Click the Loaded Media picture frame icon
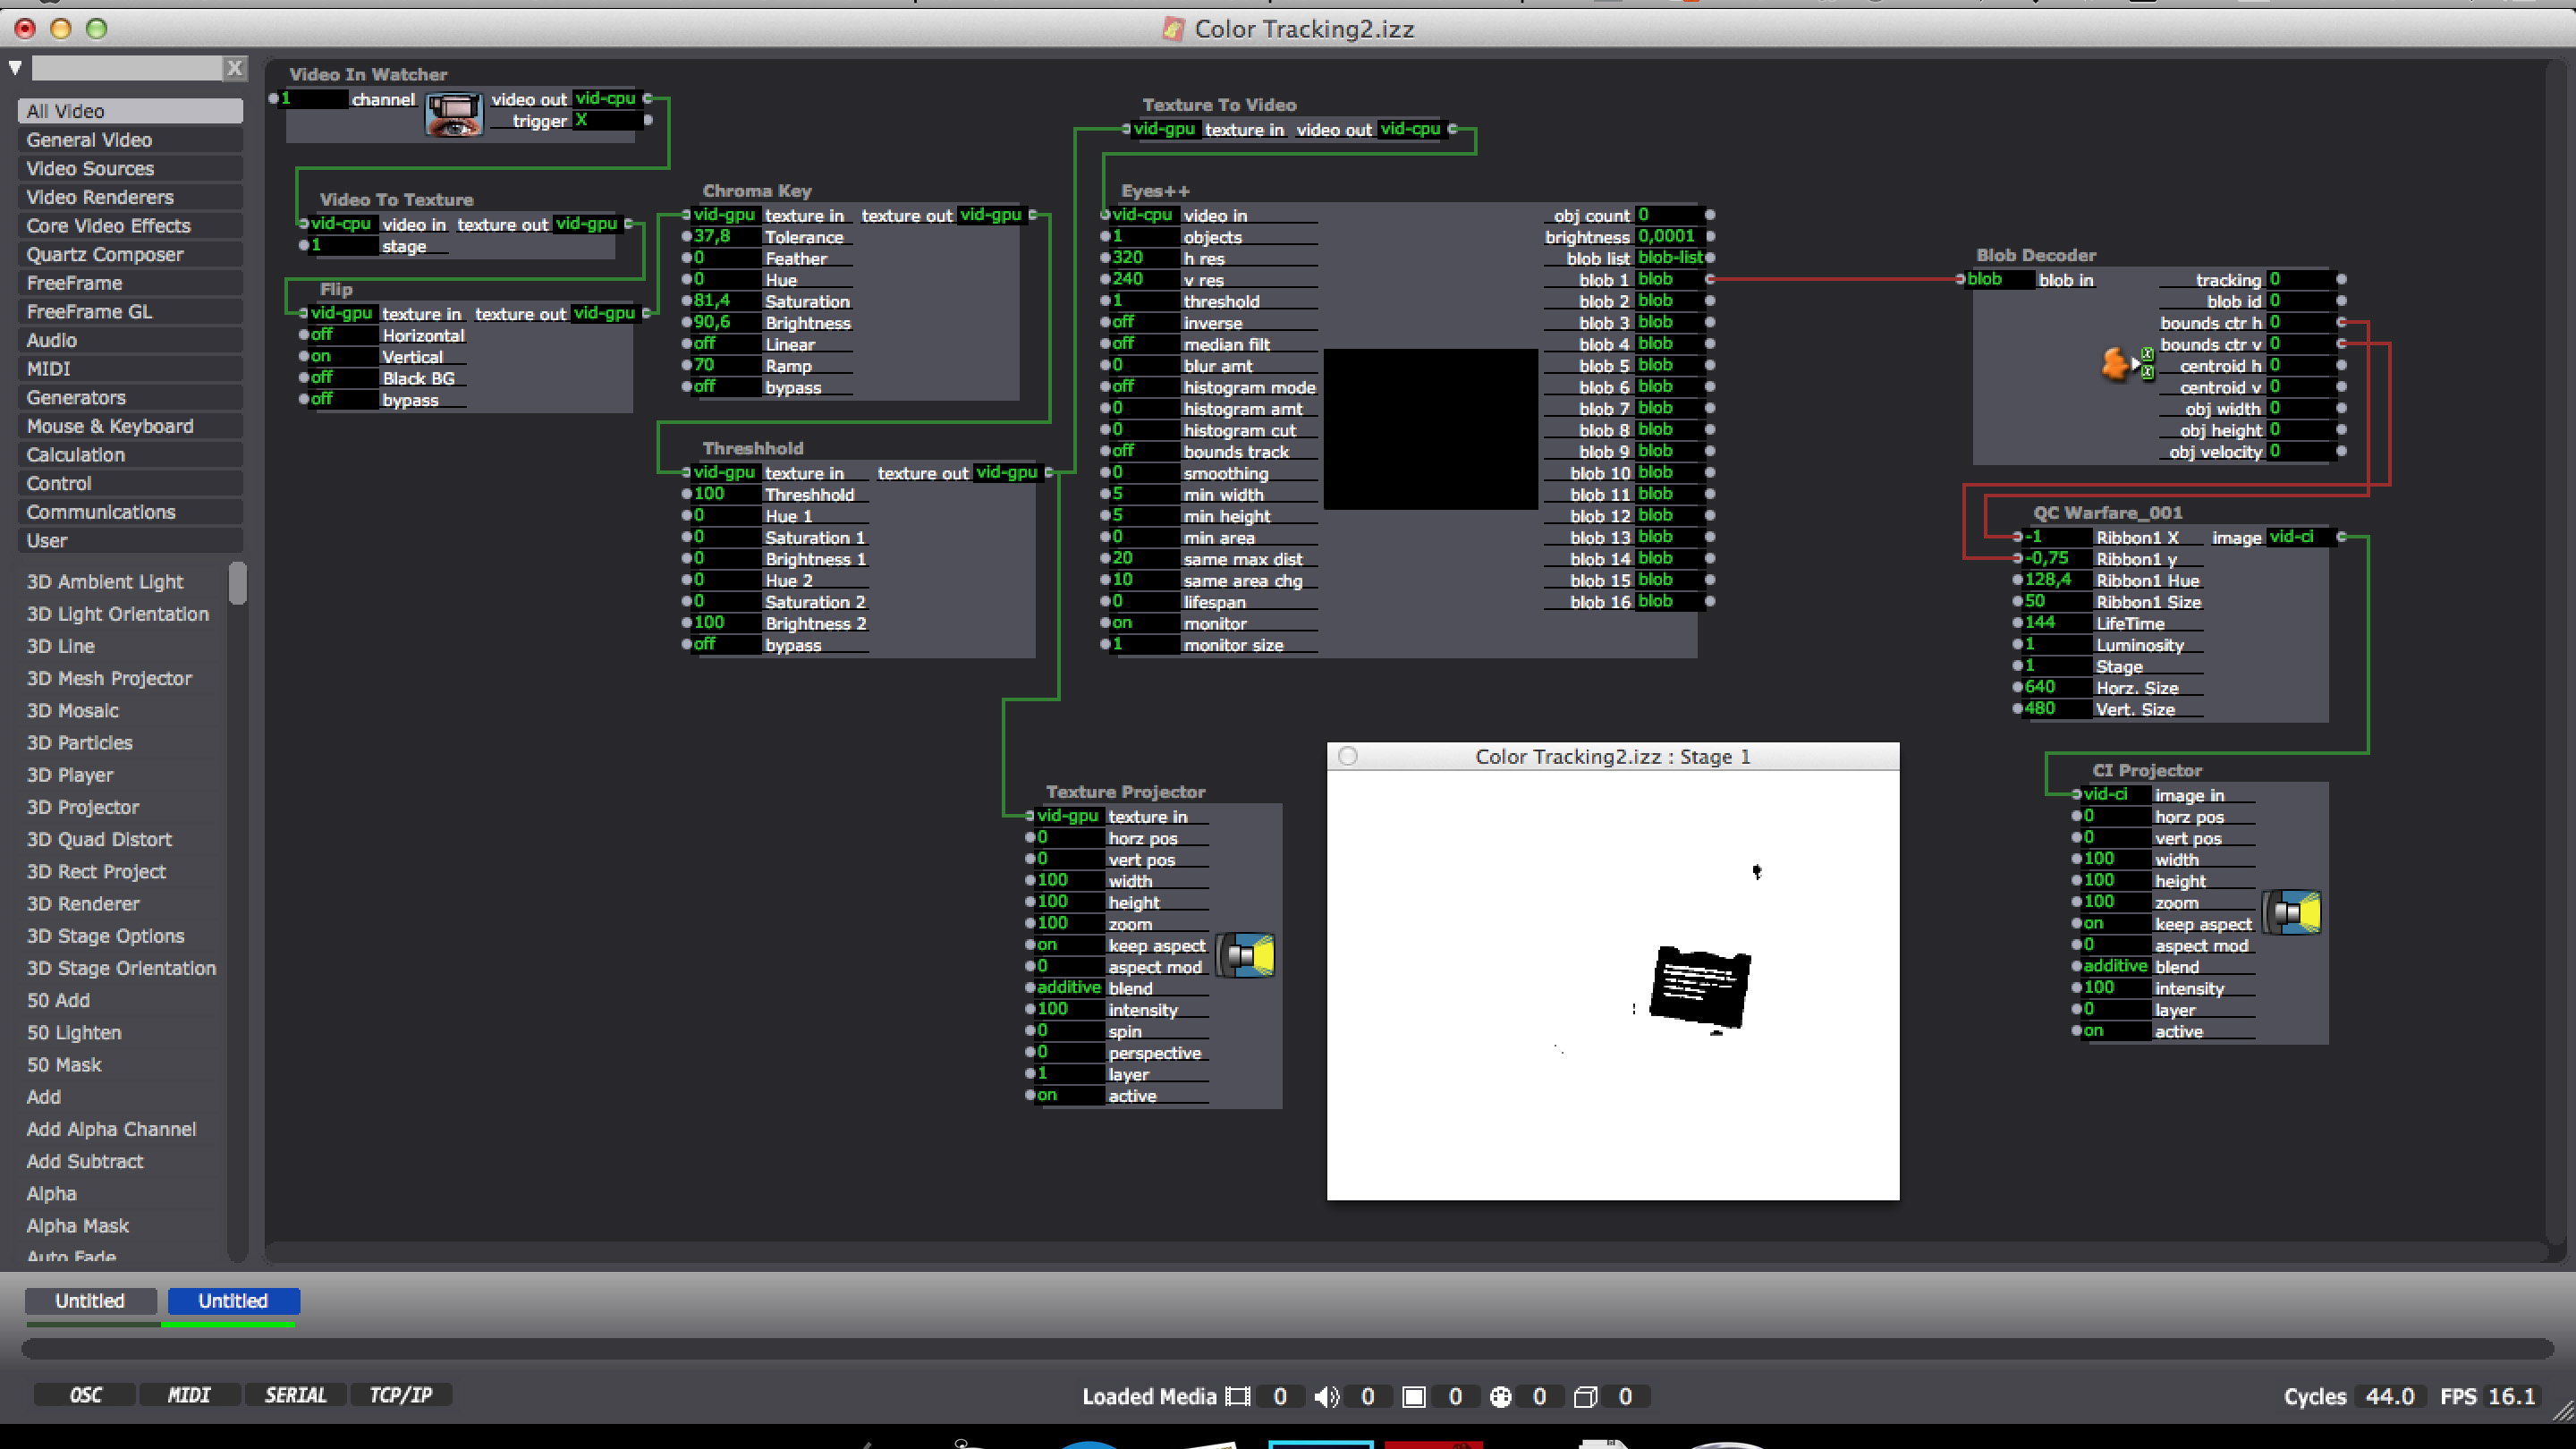This screenshot has height=1449, width=2576. click(1413, 1397)
